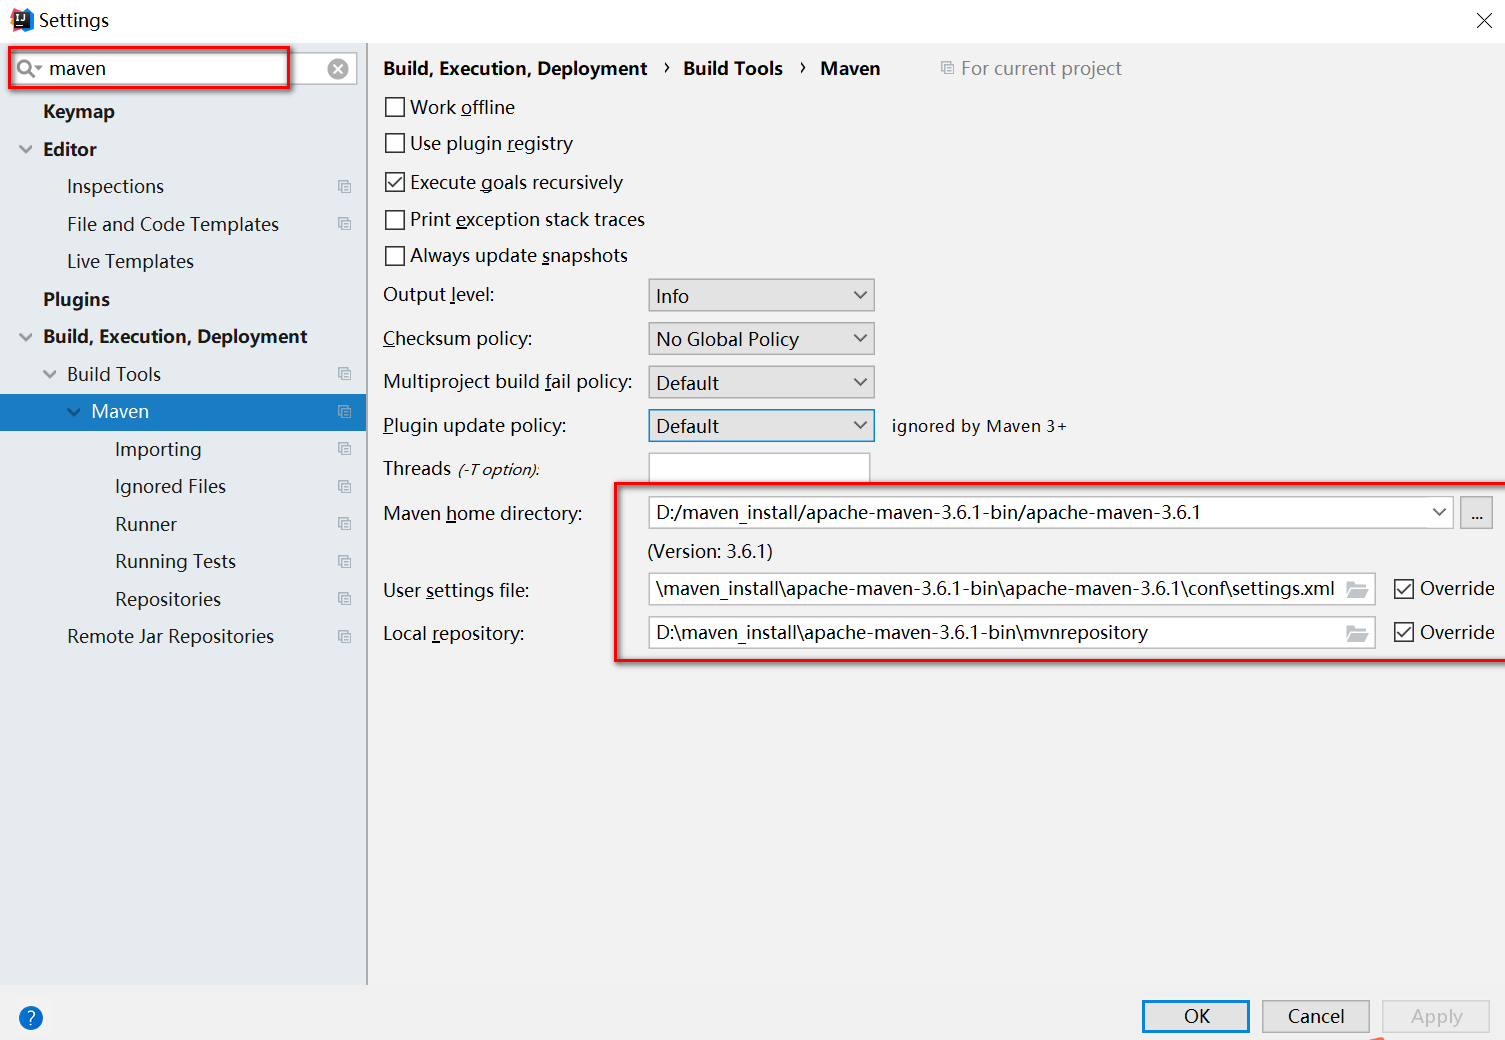Click Build, Execution, Deployment breadcrumb
This screenshot has height=1040, width=1505.
[x=515, y=68]
